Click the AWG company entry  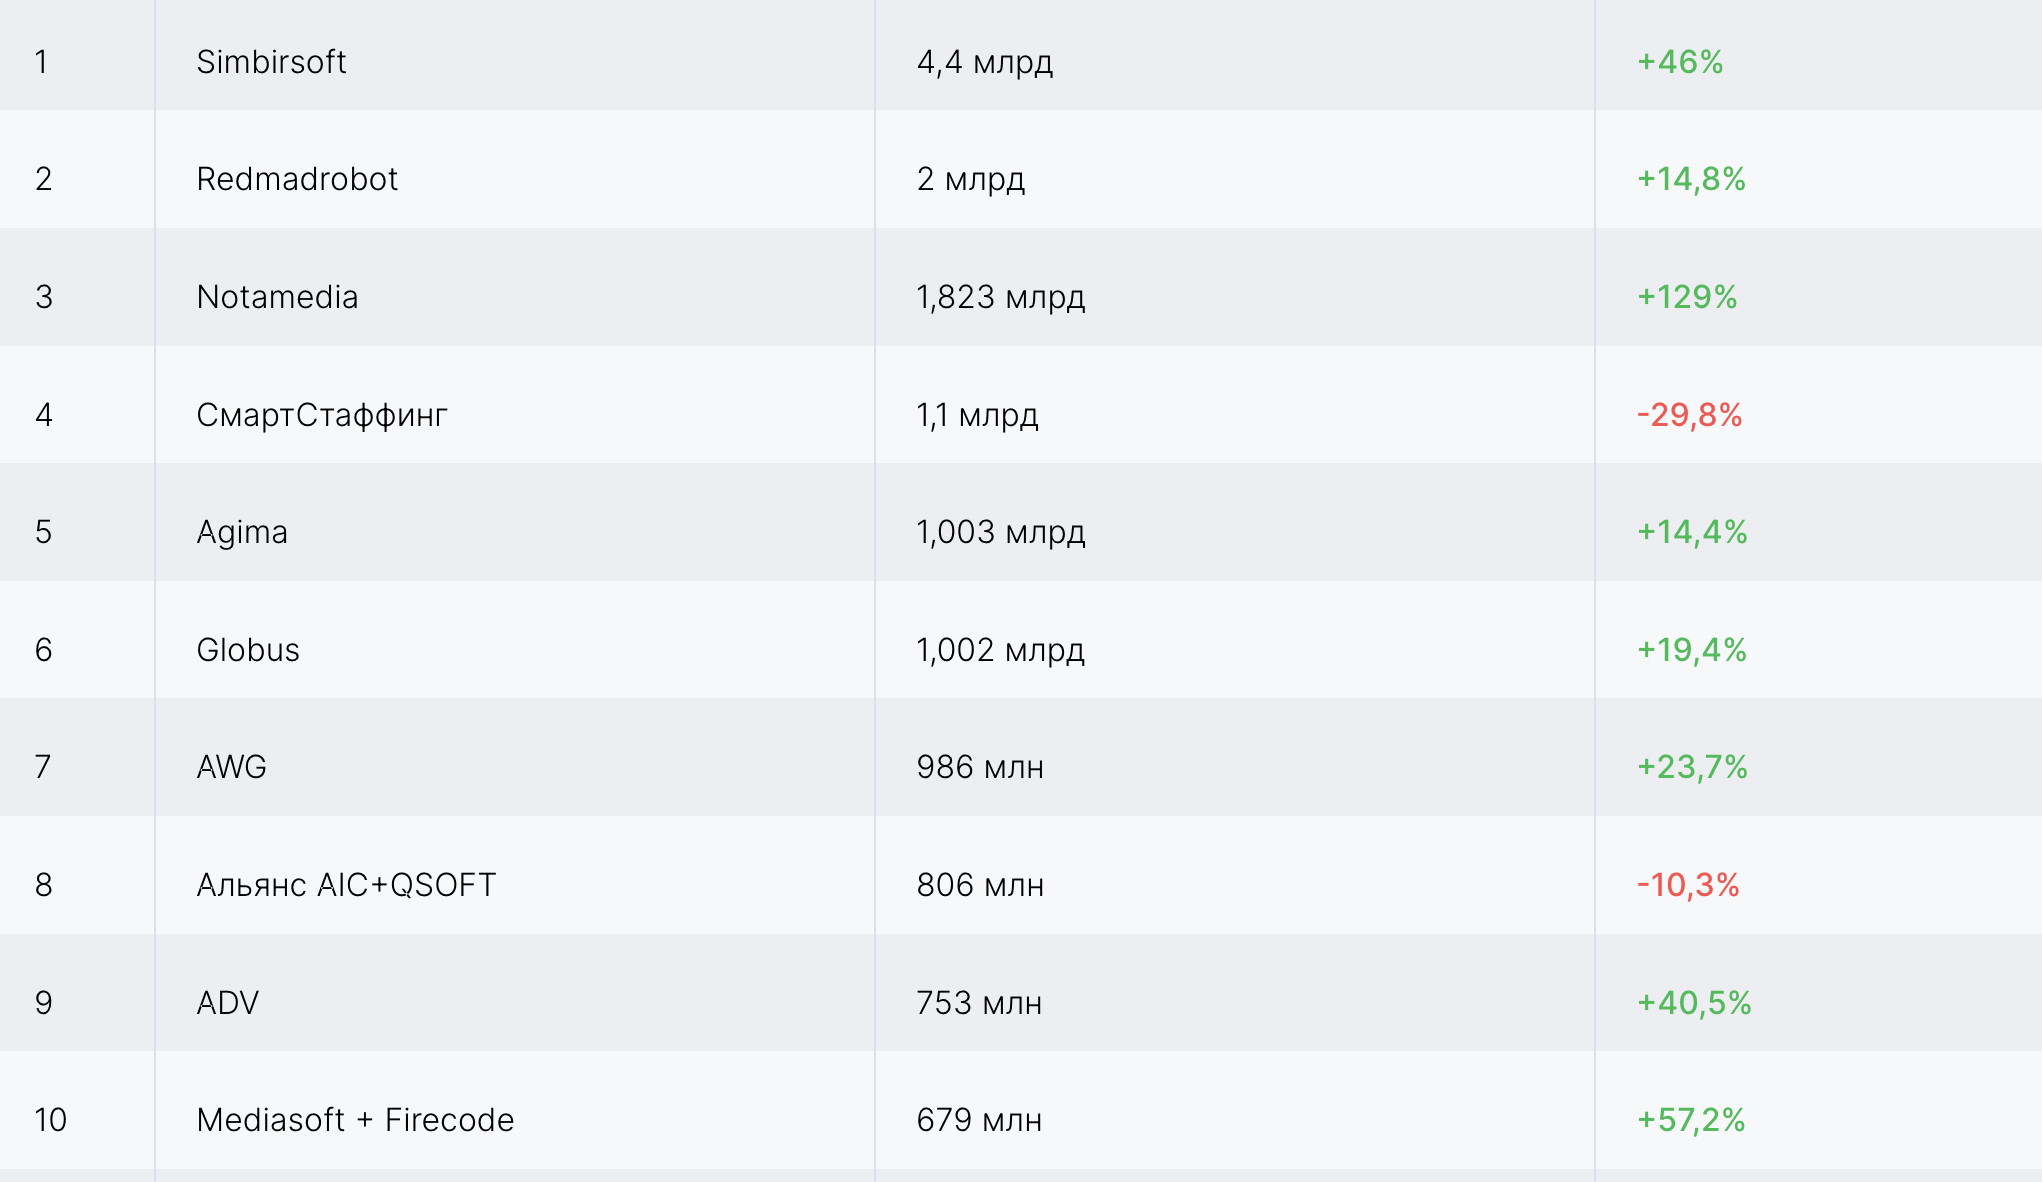click(232, 767)
